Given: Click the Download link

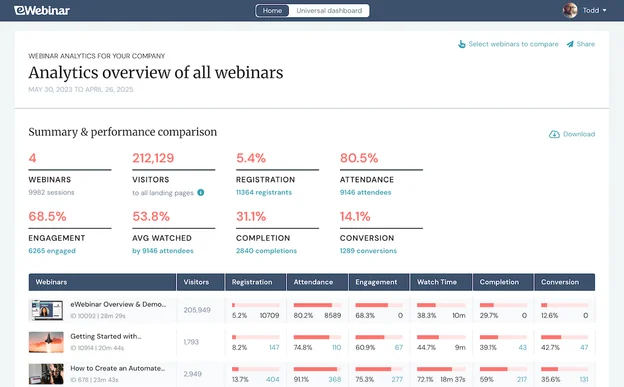Looking at the screenshot, I should coord(579,134).
